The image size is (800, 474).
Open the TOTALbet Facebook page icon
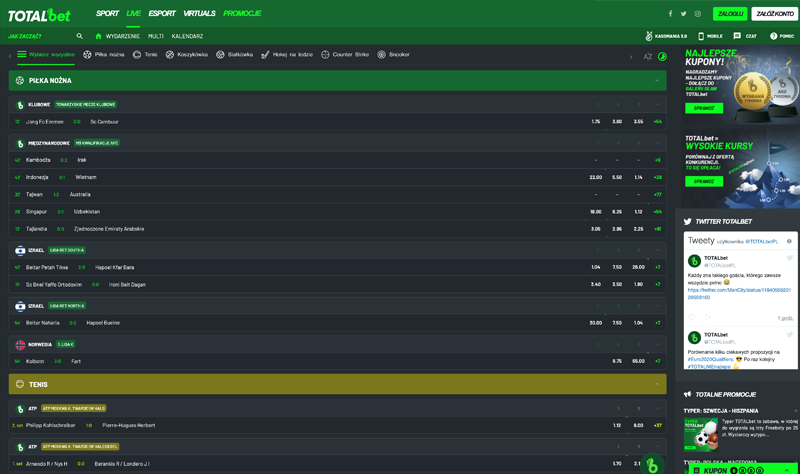tap(670, 14)
